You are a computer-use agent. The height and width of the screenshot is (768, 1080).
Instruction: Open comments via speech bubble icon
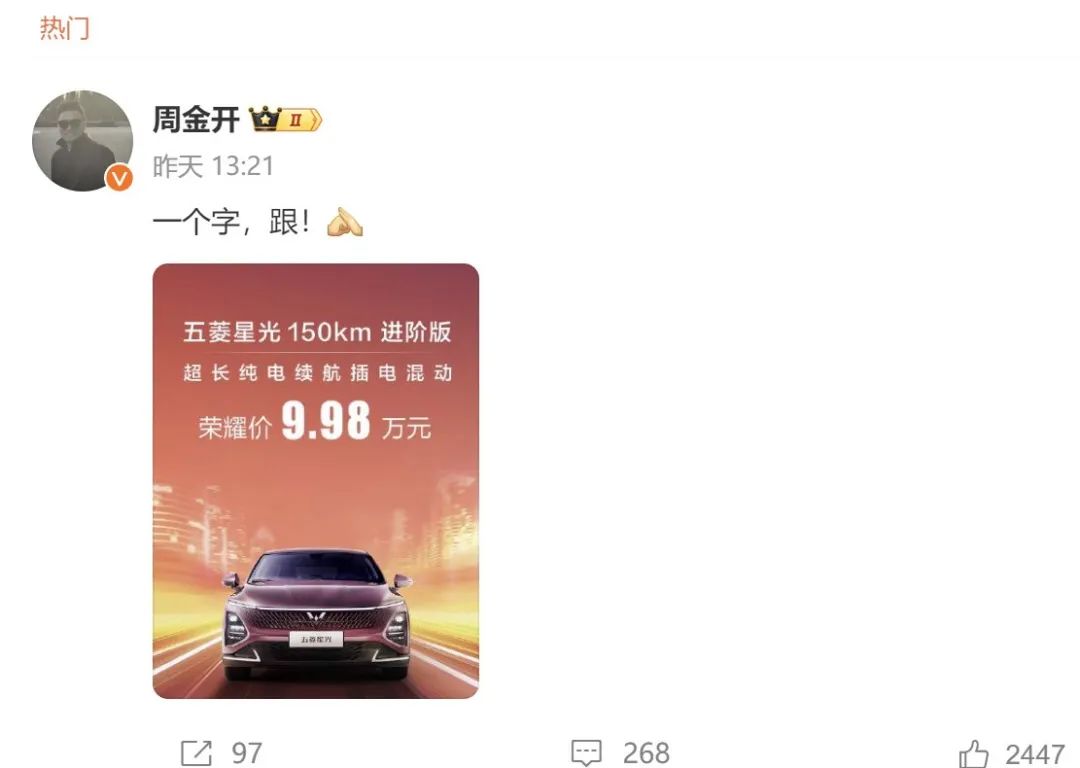tap(586, 753)
